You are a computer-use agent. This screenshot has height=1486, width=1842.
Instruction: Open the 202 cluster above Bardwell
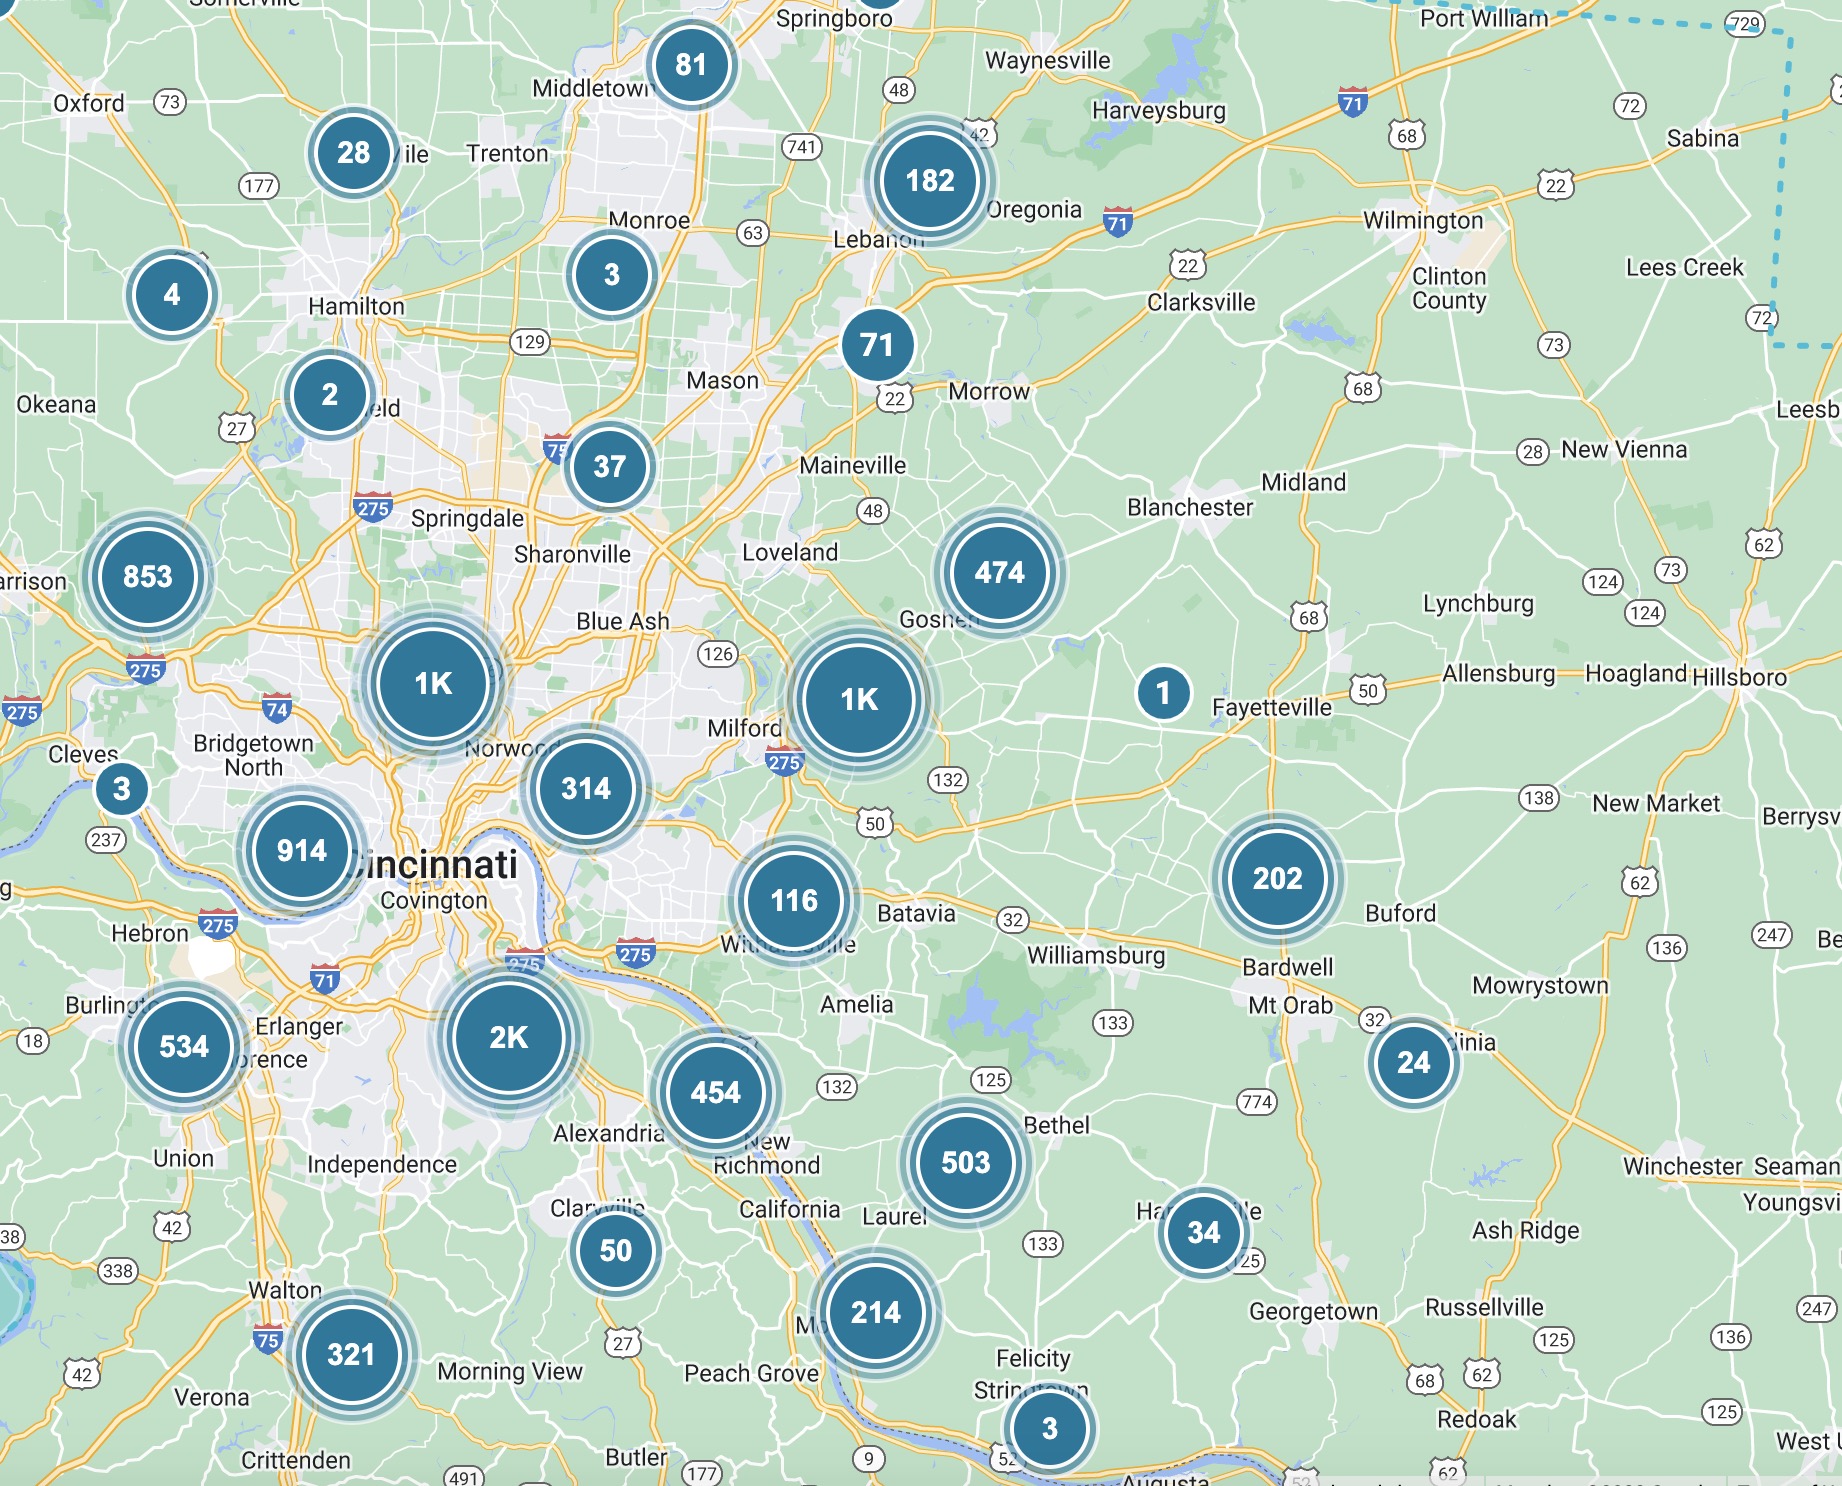point(1277,878)
